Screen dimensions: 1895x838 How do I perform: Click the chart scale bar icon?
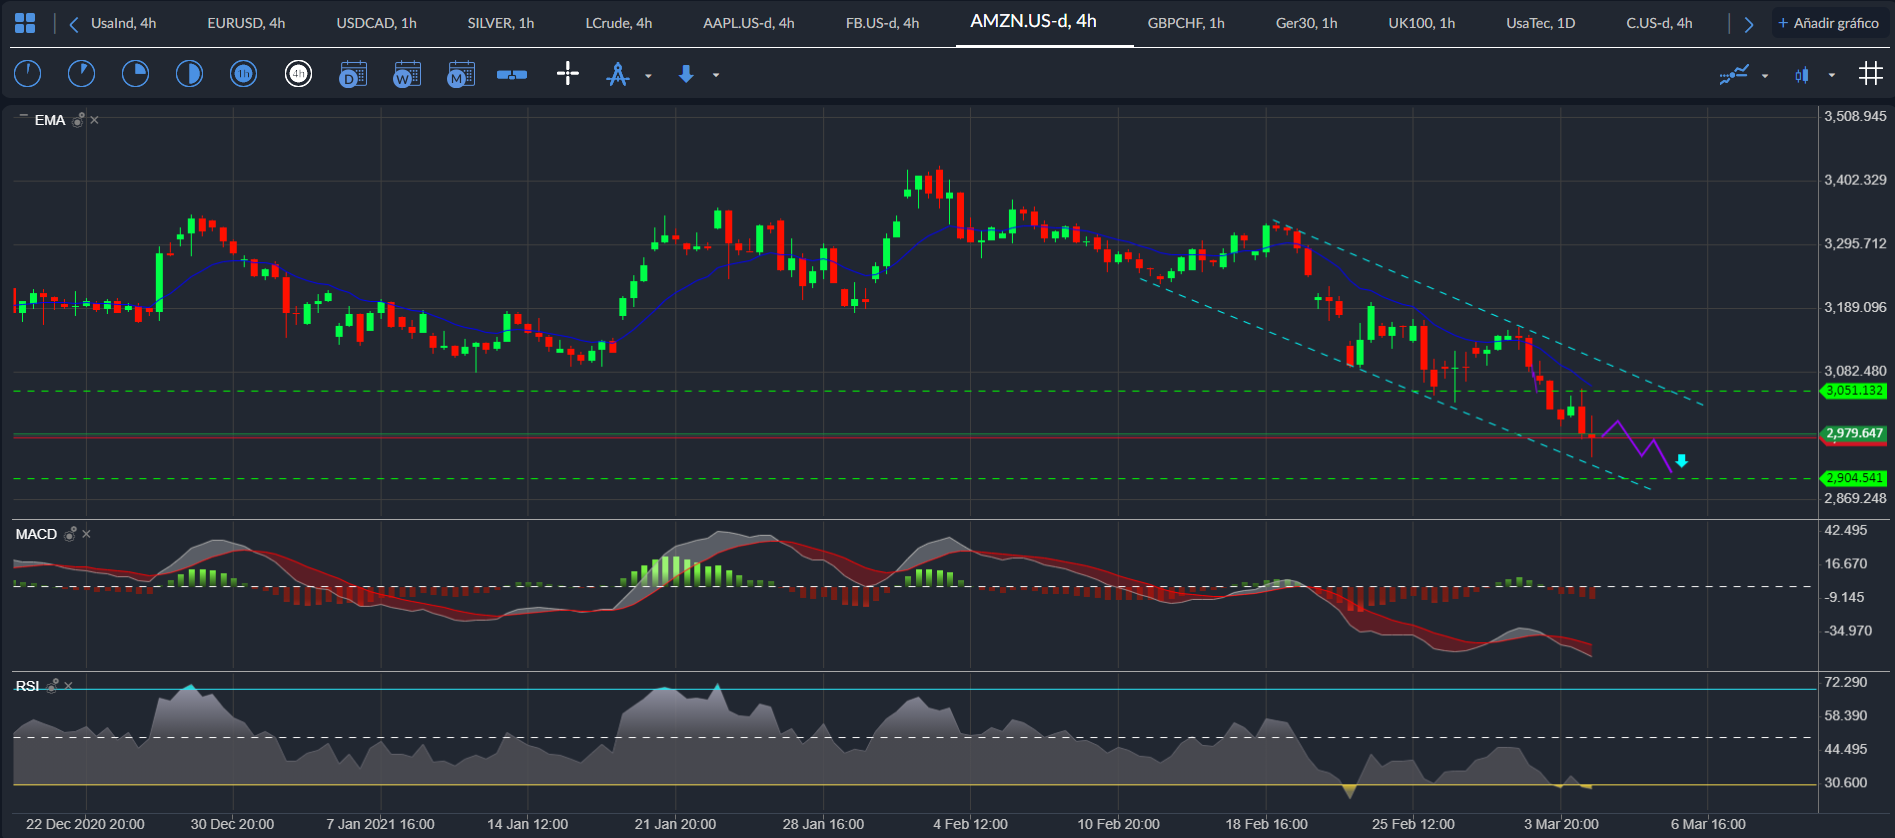pyautogui.click(x=512, y=75)
